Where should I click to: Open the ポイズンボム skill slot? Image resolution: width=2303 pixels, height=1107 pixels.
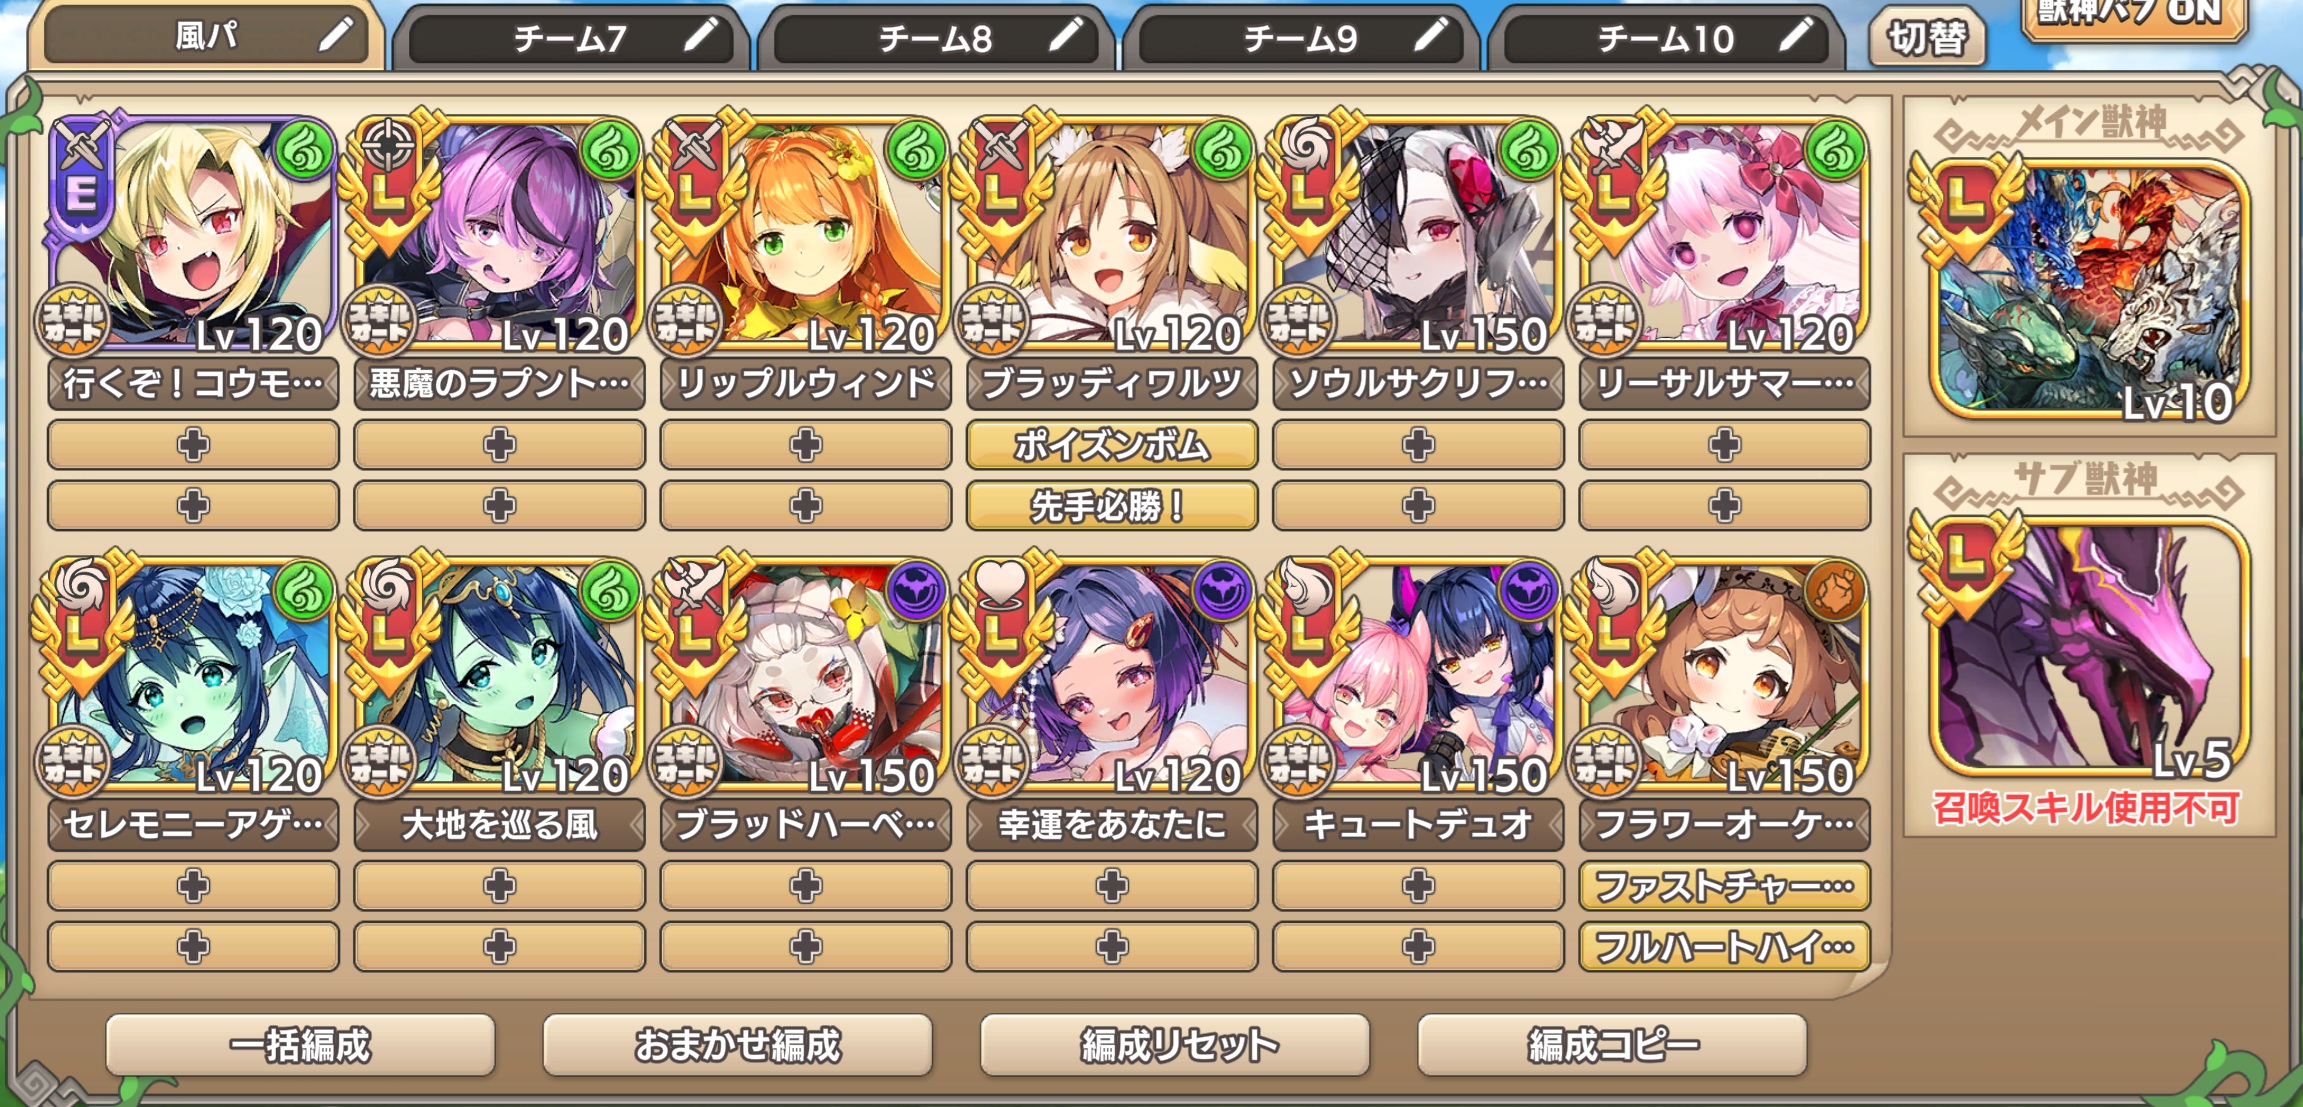click(1111, 445)
